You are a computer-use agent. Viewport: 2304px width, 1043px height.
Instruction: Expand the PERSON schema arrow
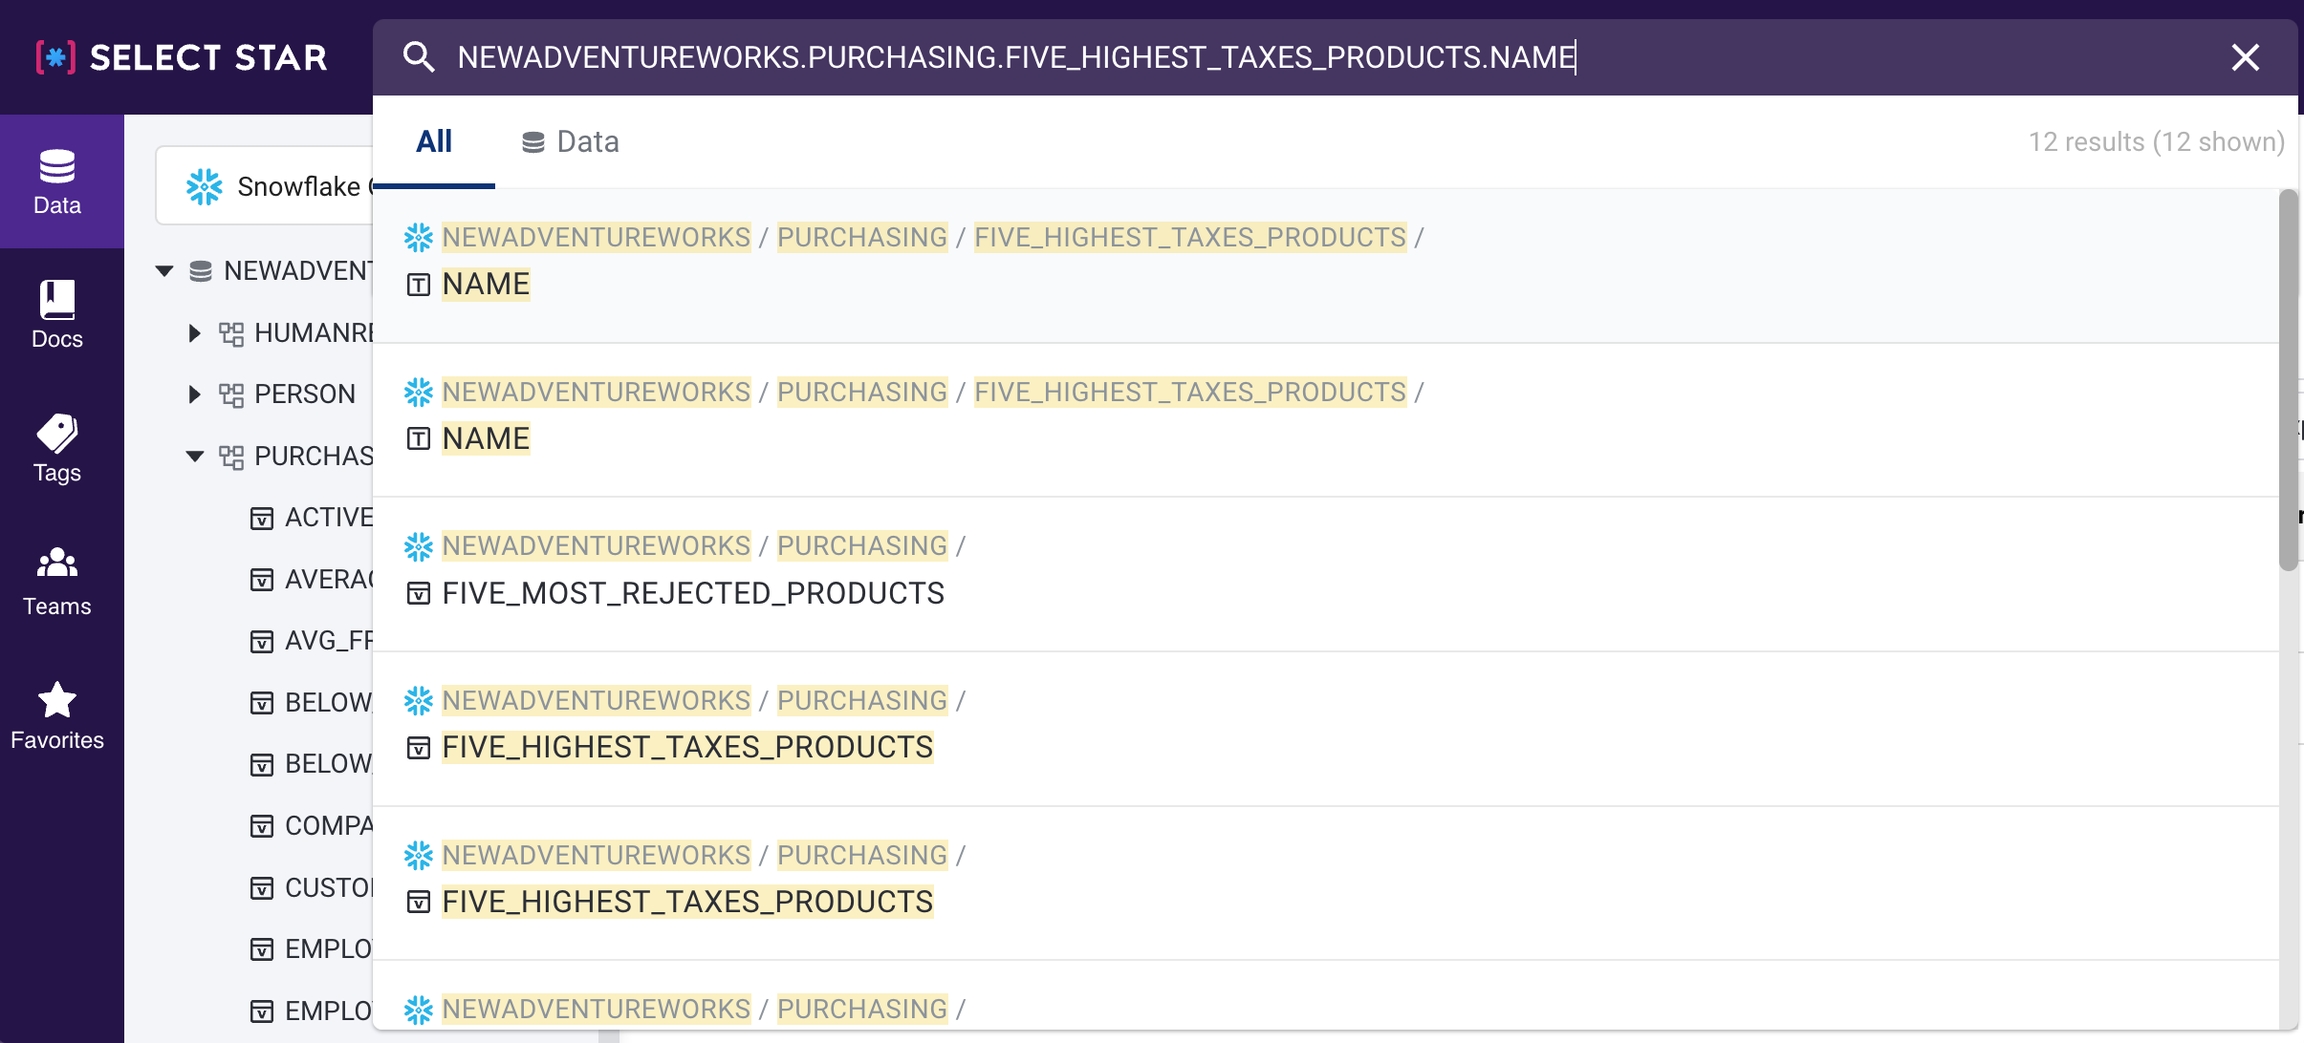tap(195, 394)
